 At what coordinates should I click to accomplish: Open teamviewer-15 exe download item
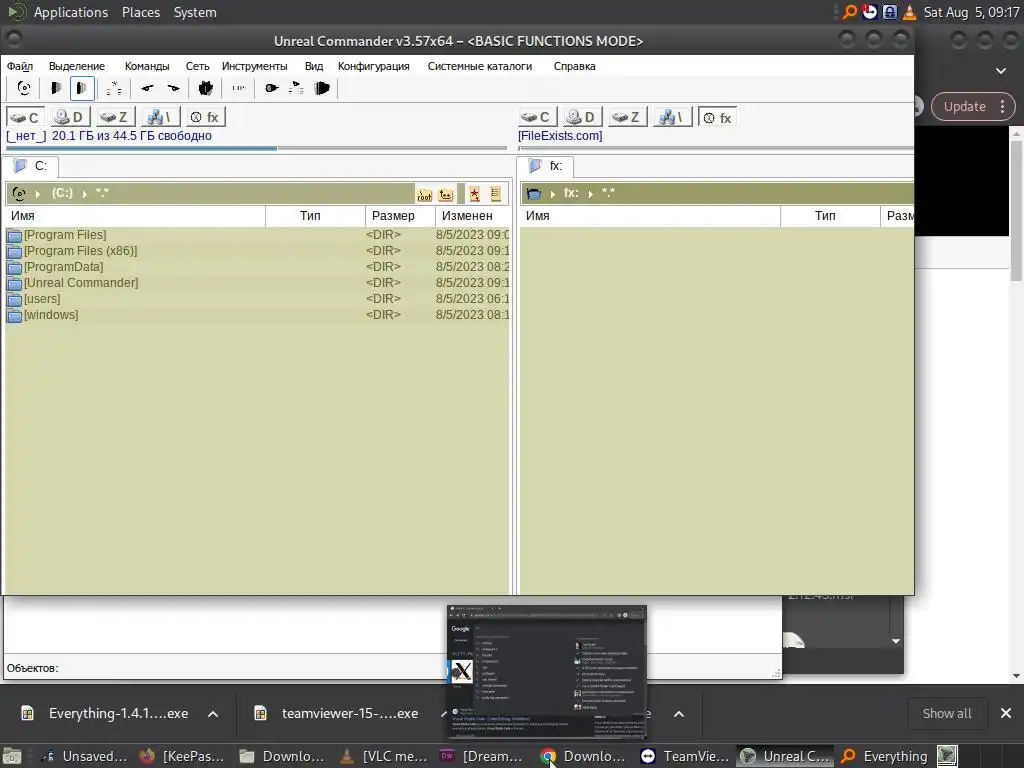(338, 714)
